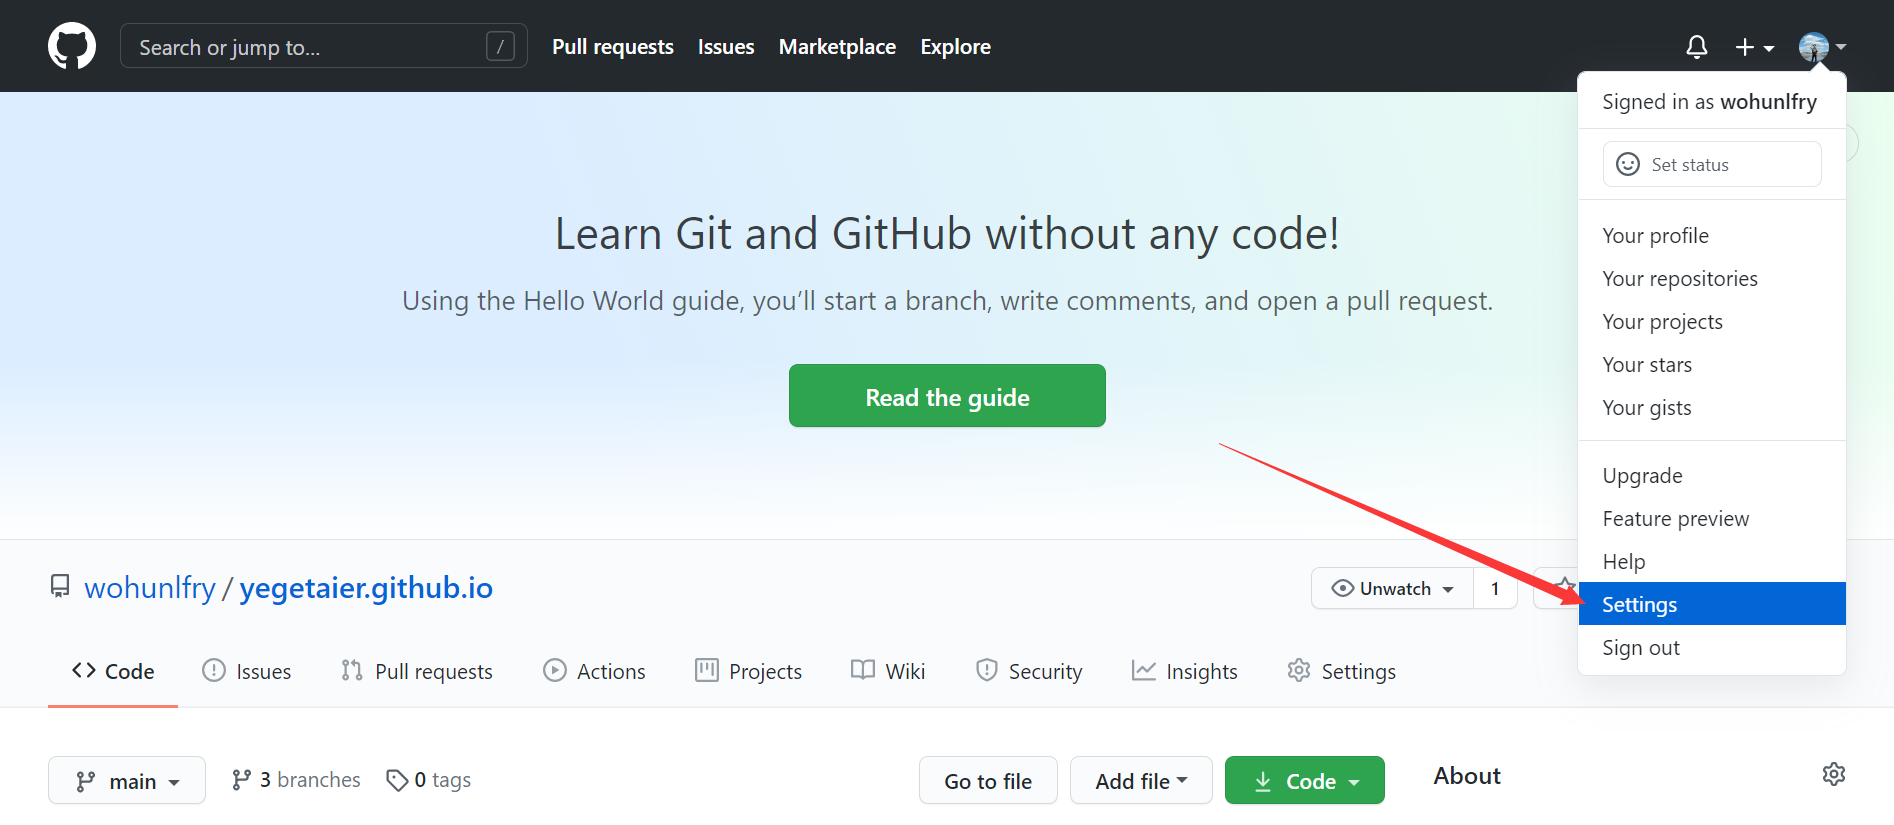Switch to the Code tab
1894x825 pixels.
(x=113, y=672)
